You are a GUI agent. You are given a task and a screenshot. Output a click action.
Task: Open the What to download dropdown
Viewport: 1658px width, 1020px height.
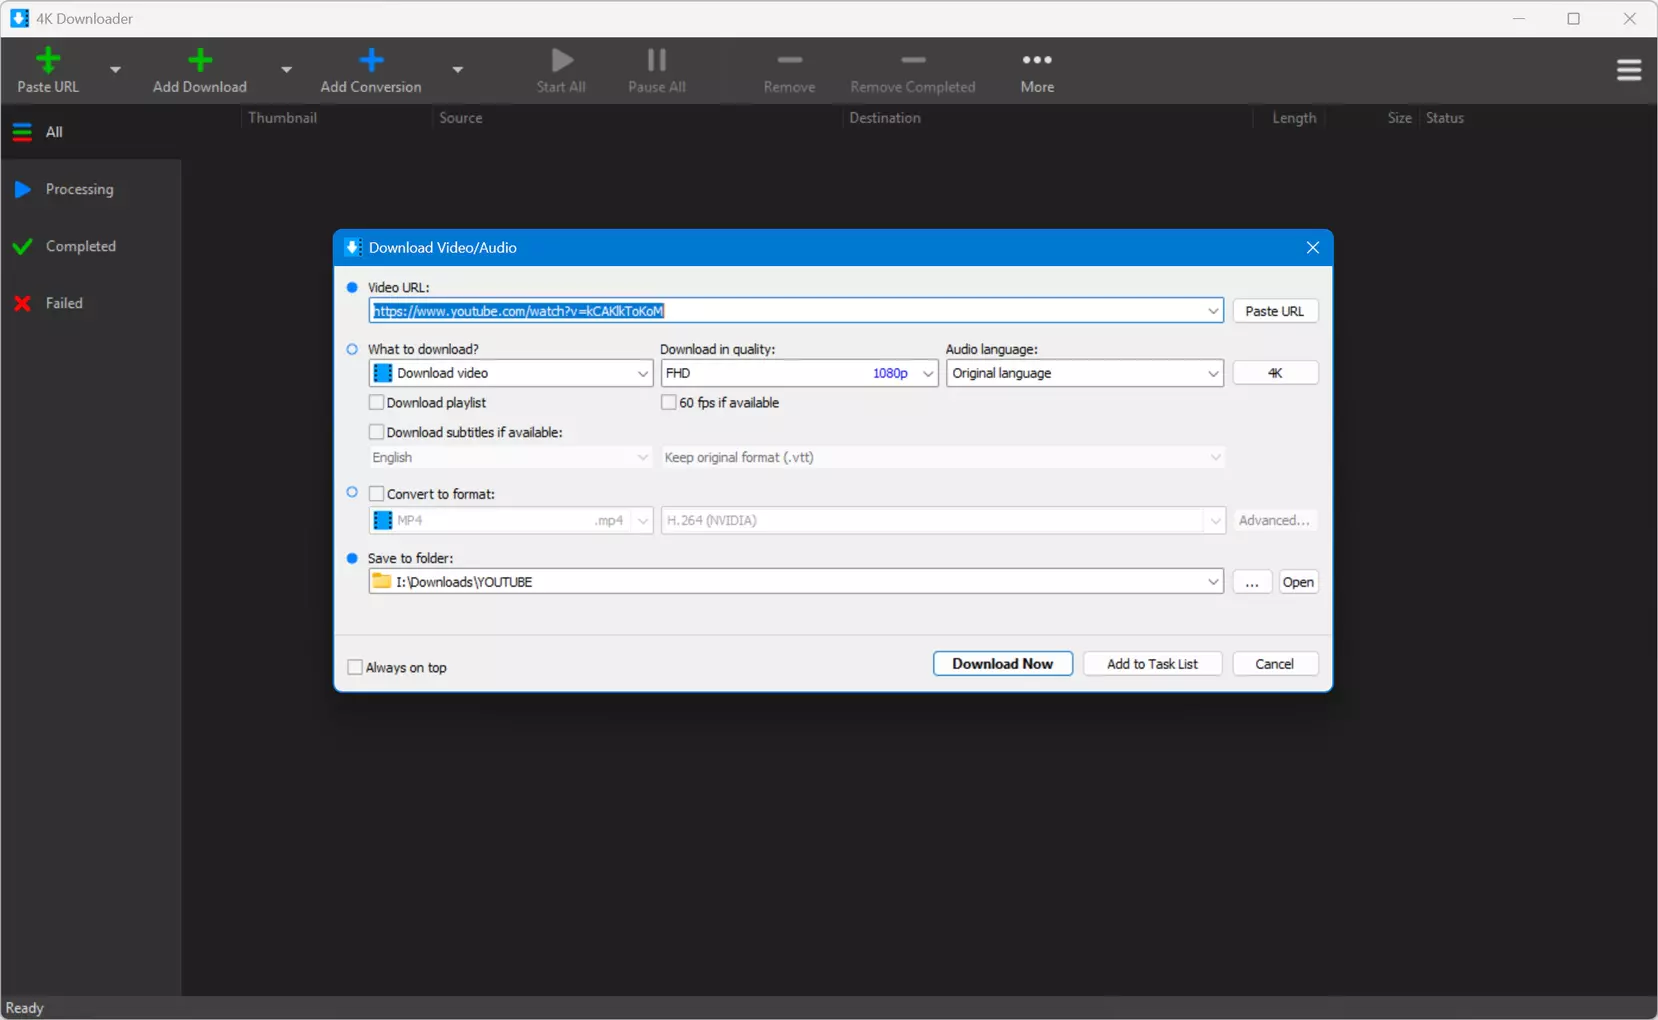(x=511, y=373)
